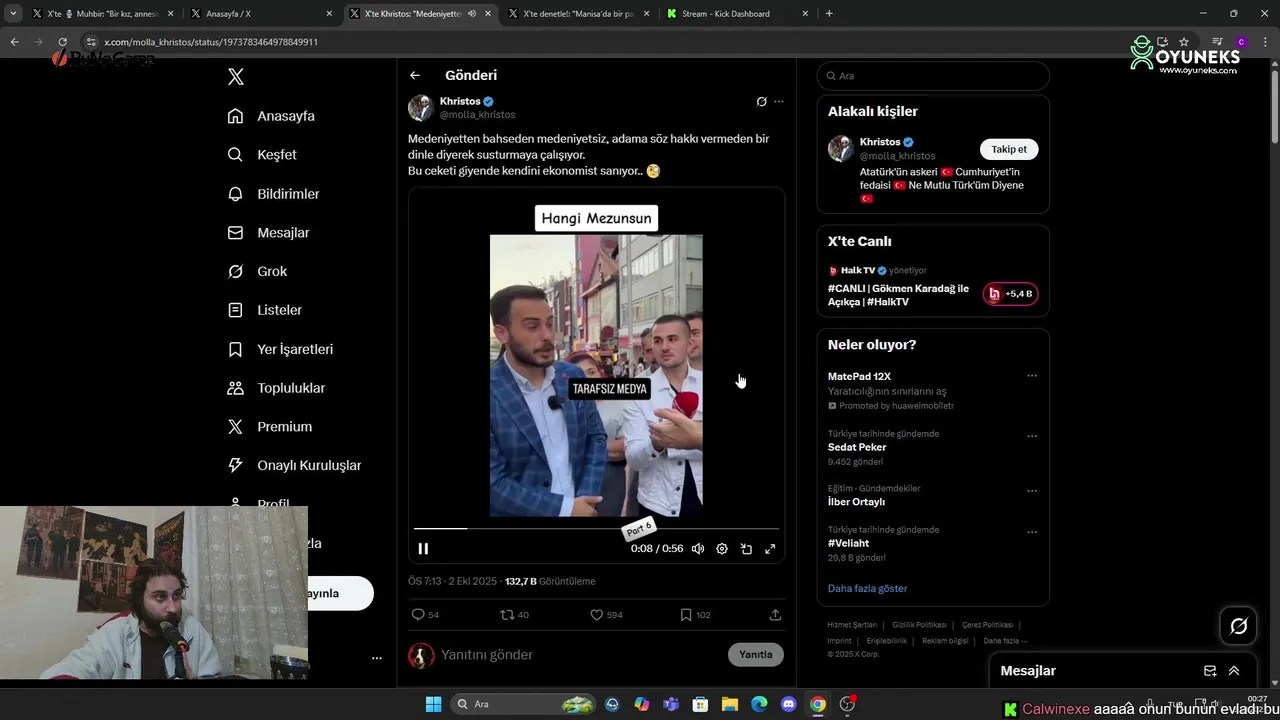Open Listeler in the sidebar
1280x720 pixels.
click(x=264, y=310)
